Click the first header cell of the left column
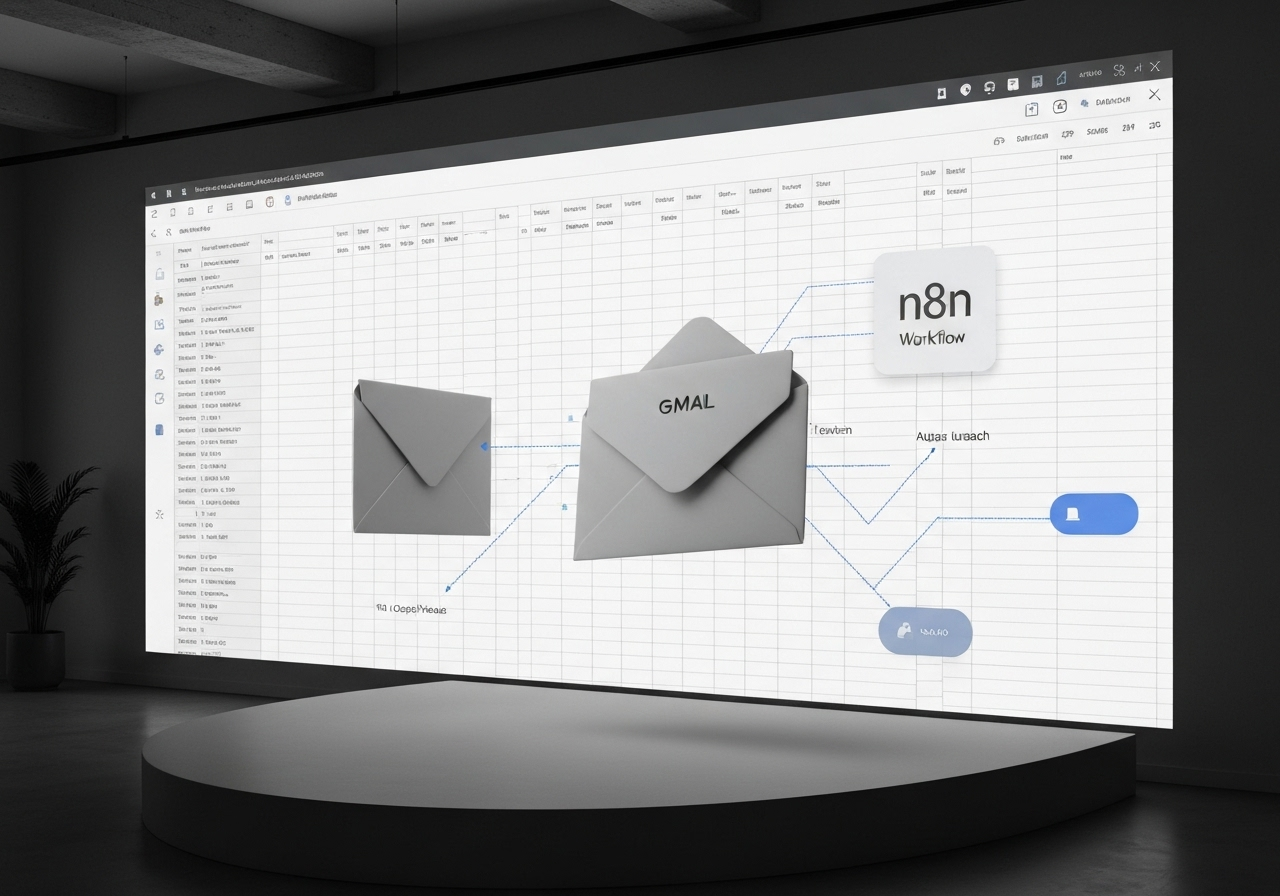Viewport: 1280px width, 896px height. [x=185, y=251]
